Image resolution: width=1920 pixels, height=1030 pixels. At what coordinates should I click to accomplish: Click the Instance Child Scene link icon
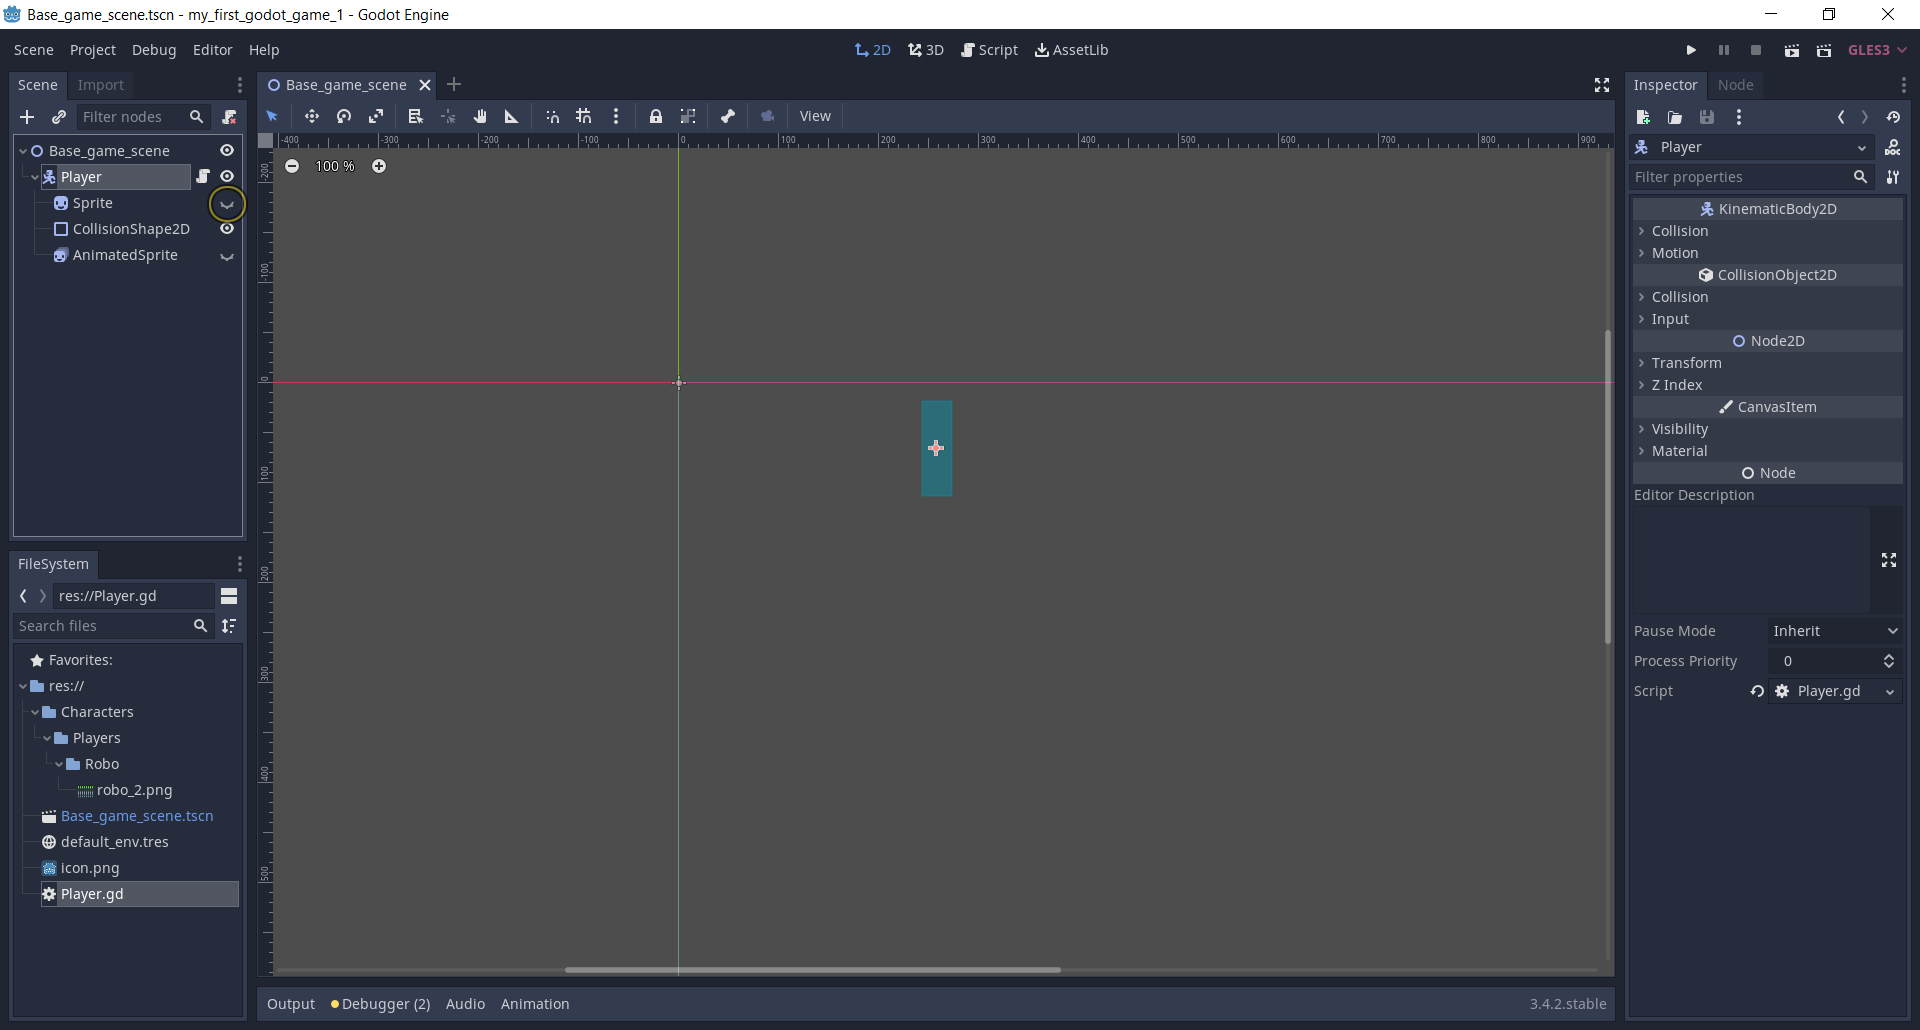59,117
